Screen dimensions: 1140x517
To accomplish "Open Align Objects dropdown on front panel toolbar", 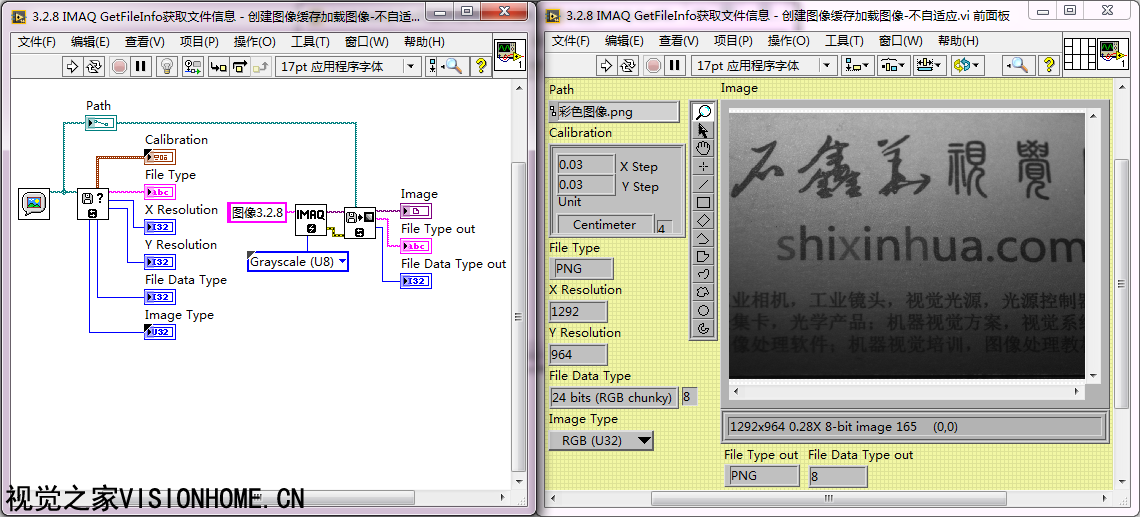I will pyautogui.click(x=857, y=66).
